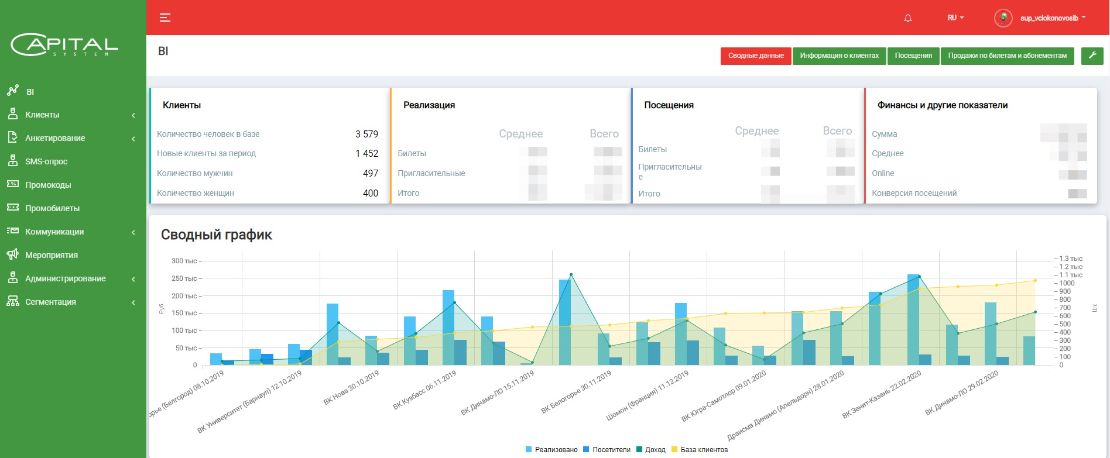
Task: Expand the Сегментация submenu chevron
Action: 133,302
